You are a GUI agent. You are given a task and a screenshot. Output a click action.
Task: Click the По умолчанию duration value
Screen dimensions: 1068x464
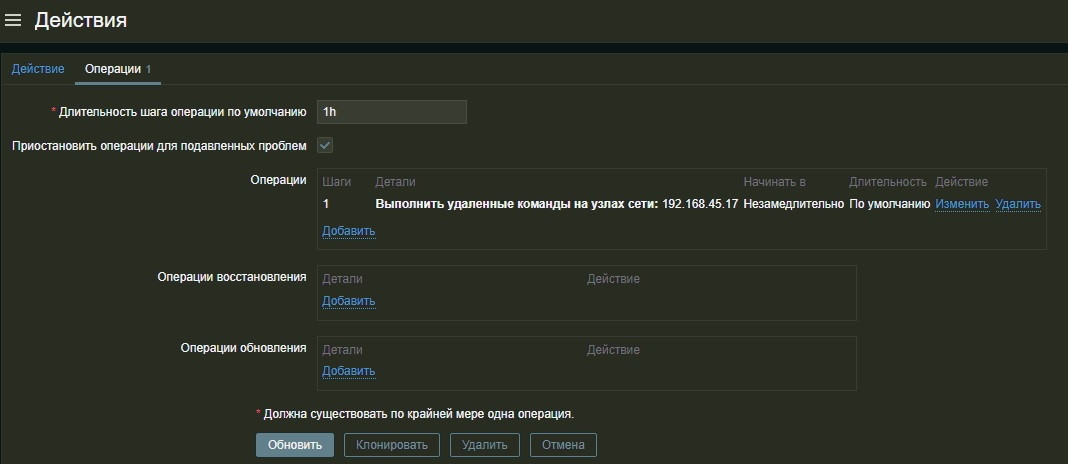889,204
